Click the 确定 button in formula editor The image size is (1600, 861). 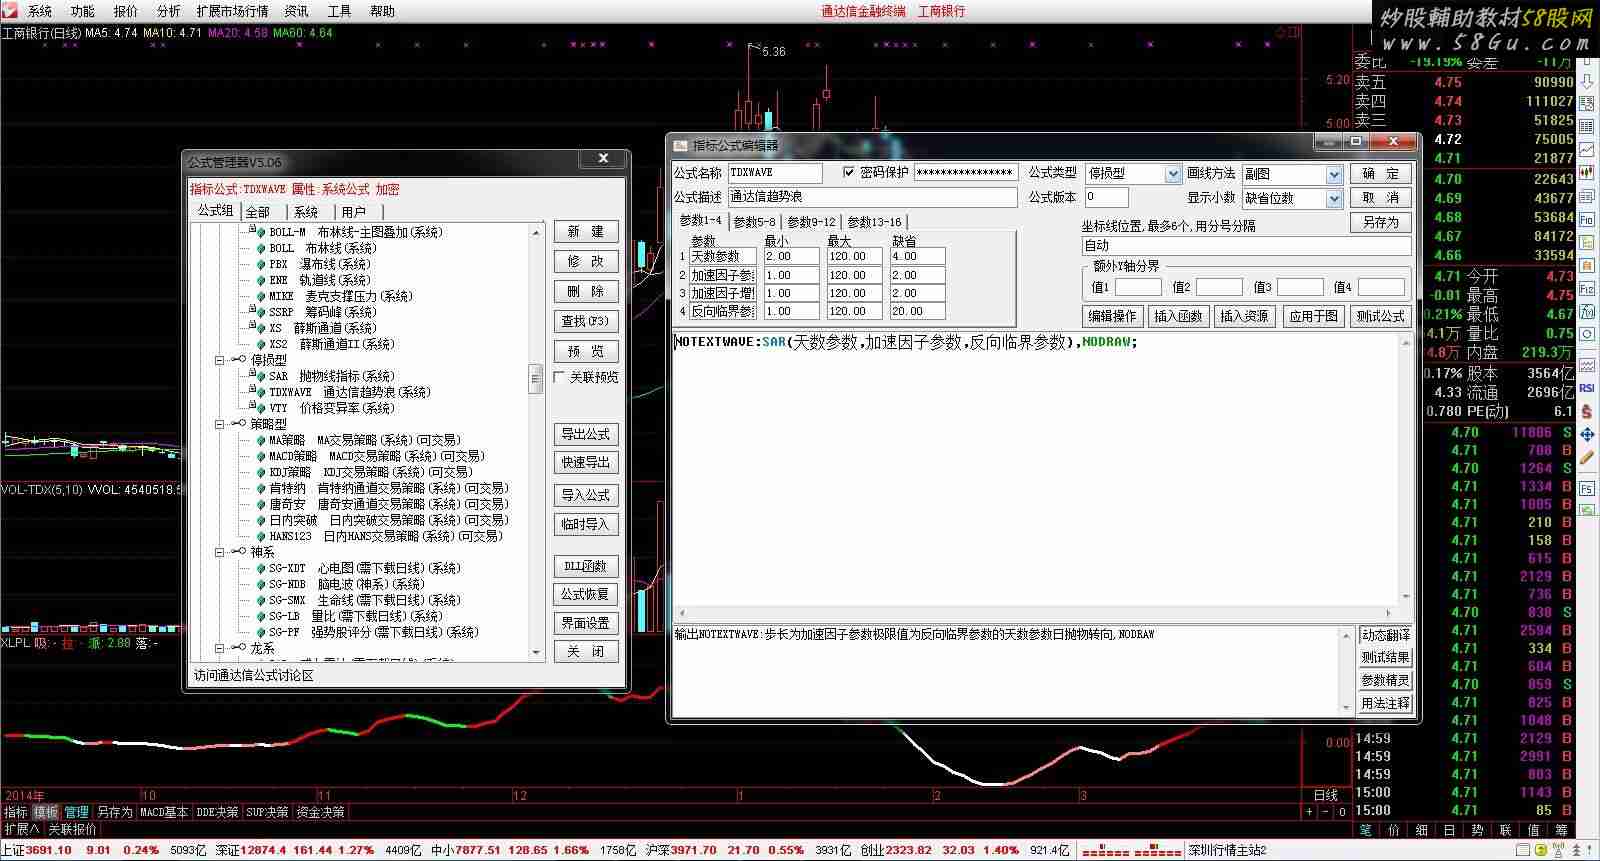click(1381, 173)
